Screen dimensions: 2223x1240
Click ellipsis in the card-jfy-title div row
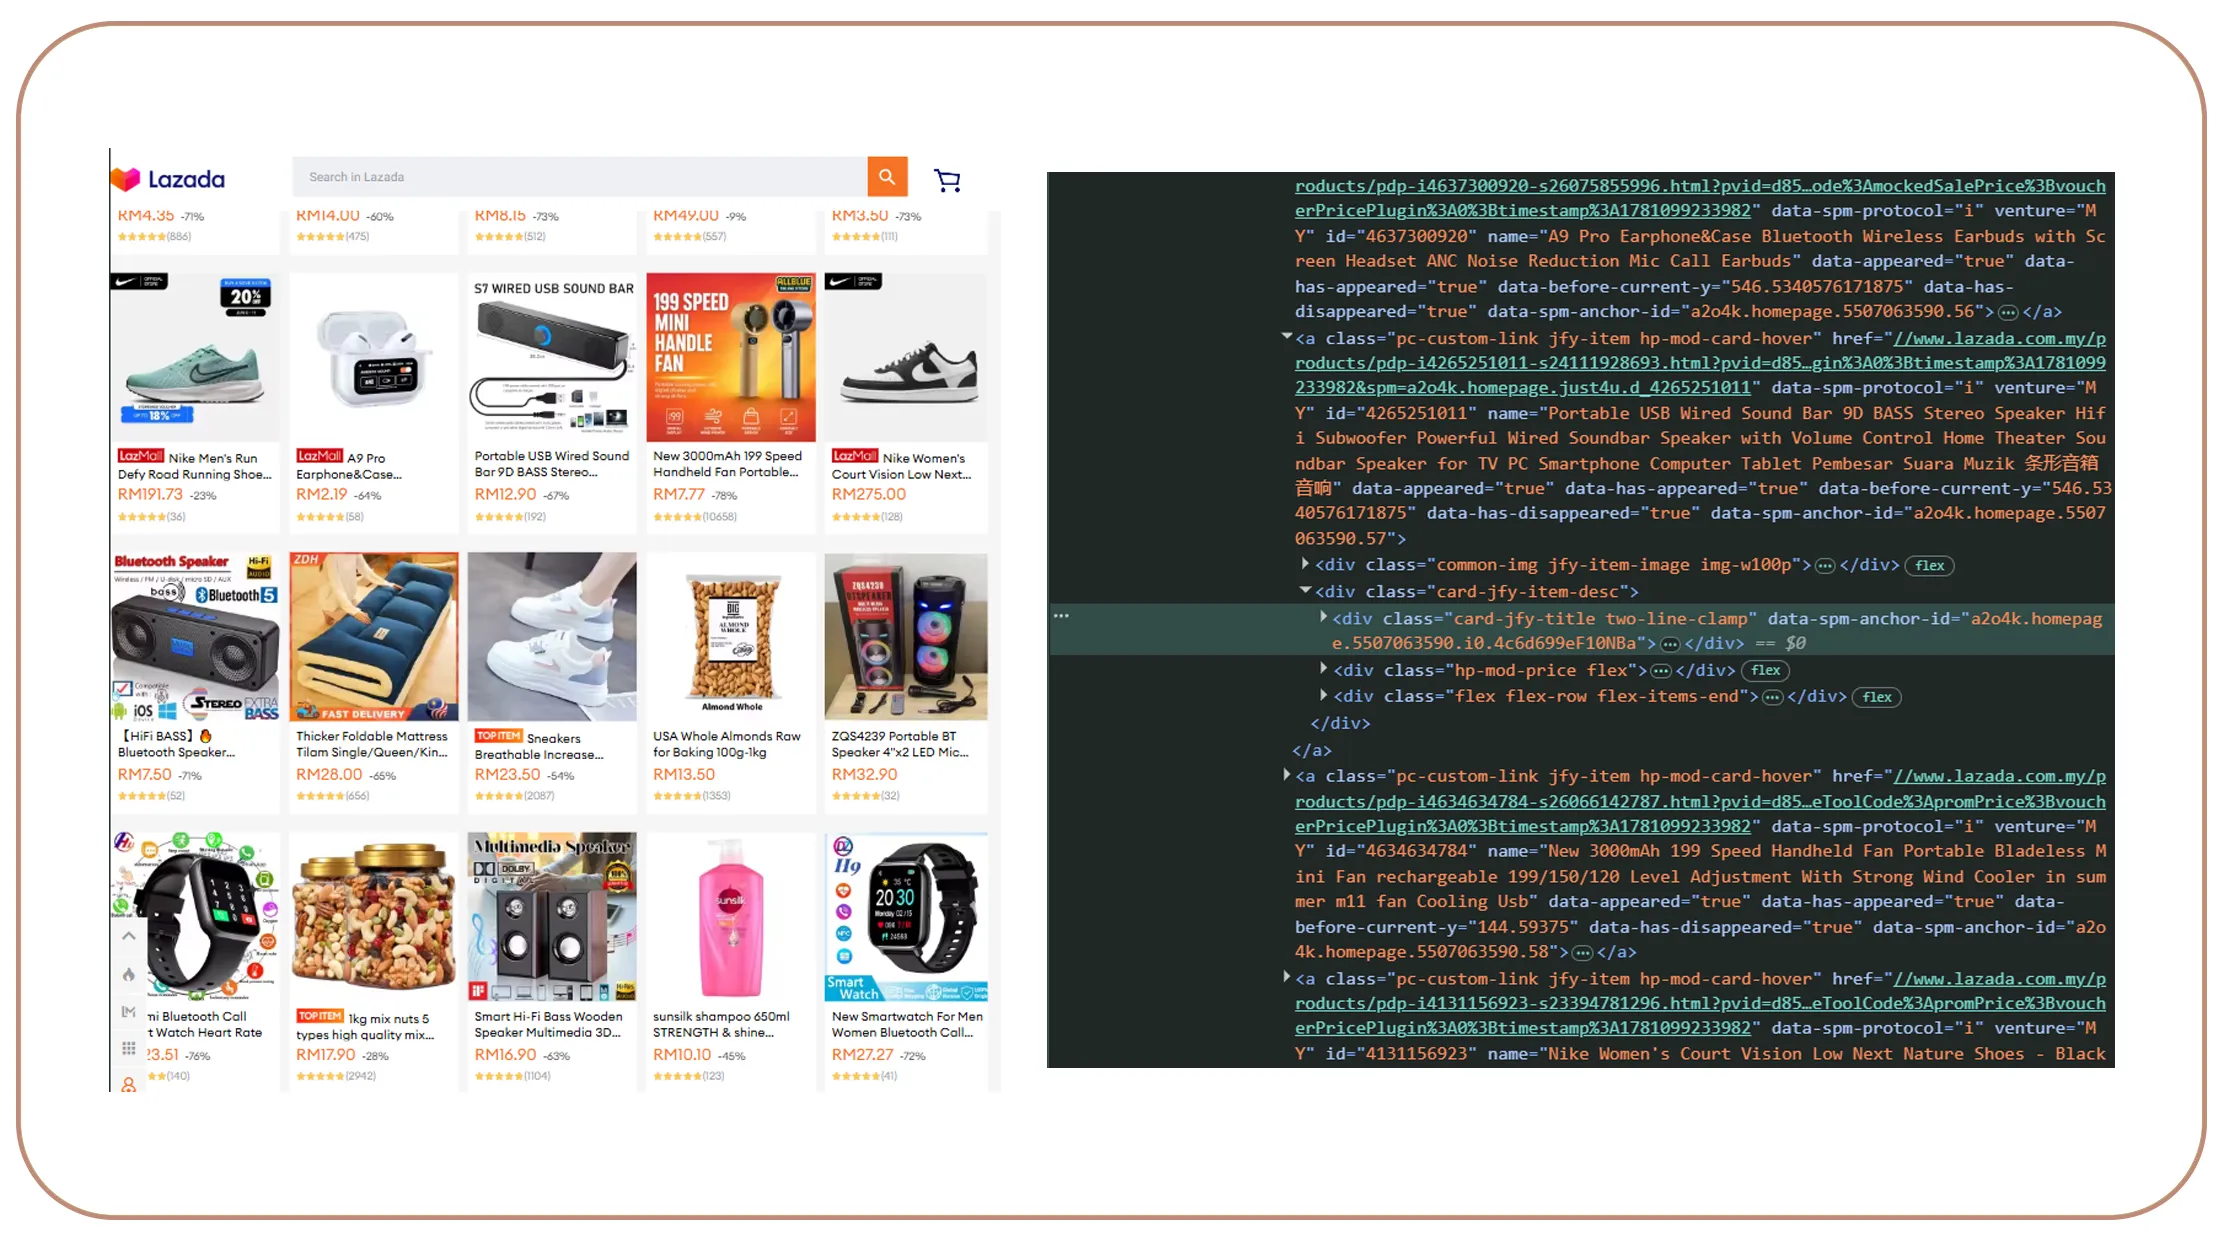point(1670,644)
